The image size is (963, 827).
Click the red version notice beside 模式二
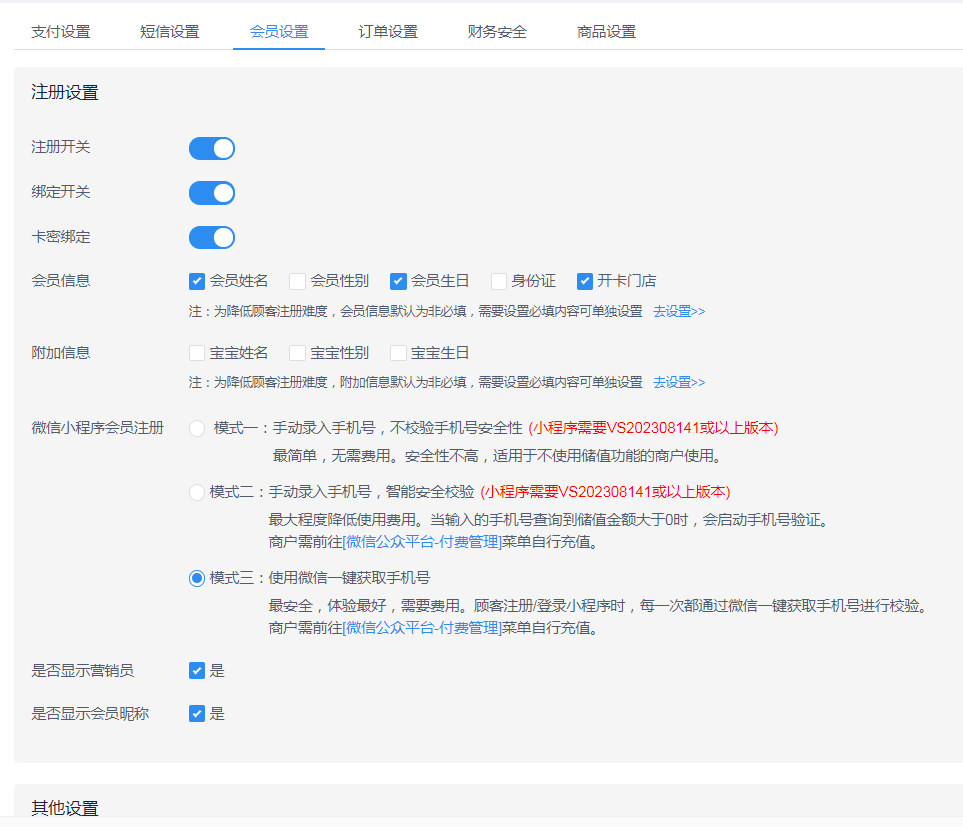coord(605,492)
